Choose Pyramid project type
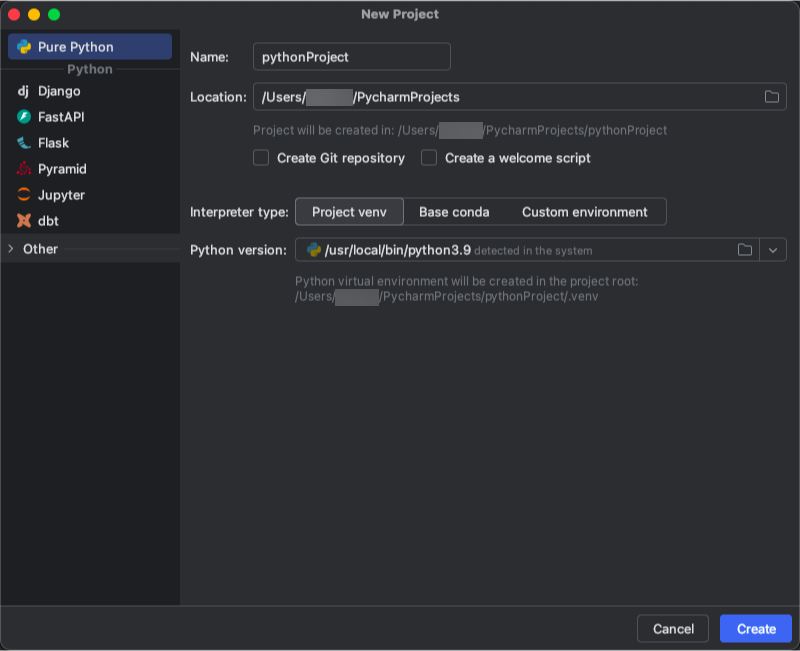Screen dimensions: 800x651 [90, 169]
